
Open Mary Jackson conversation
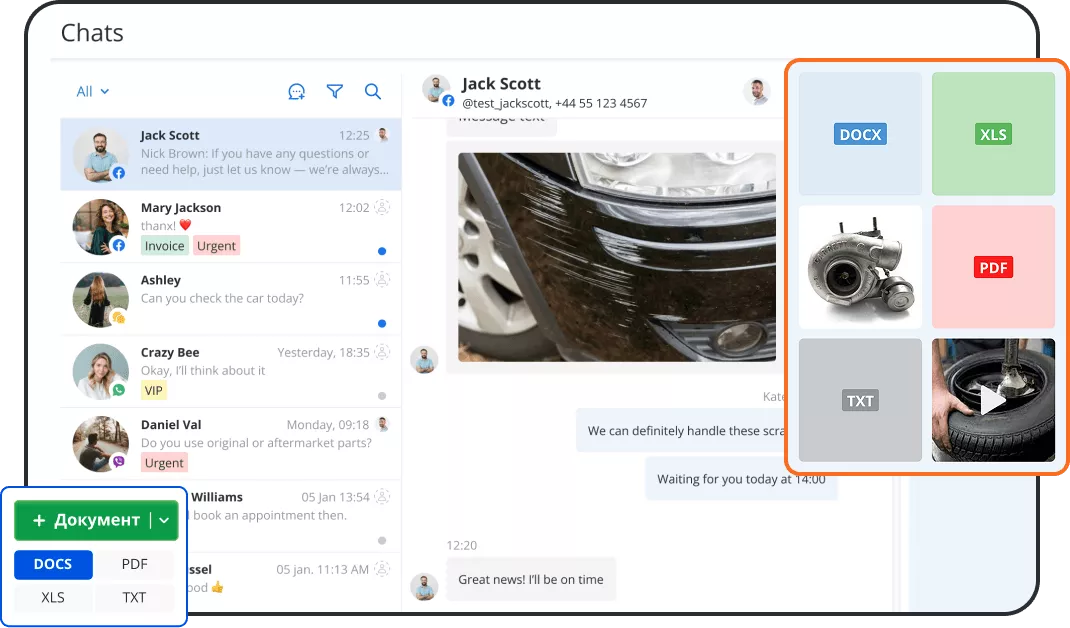pyautogui.click(x=231, y=227)
